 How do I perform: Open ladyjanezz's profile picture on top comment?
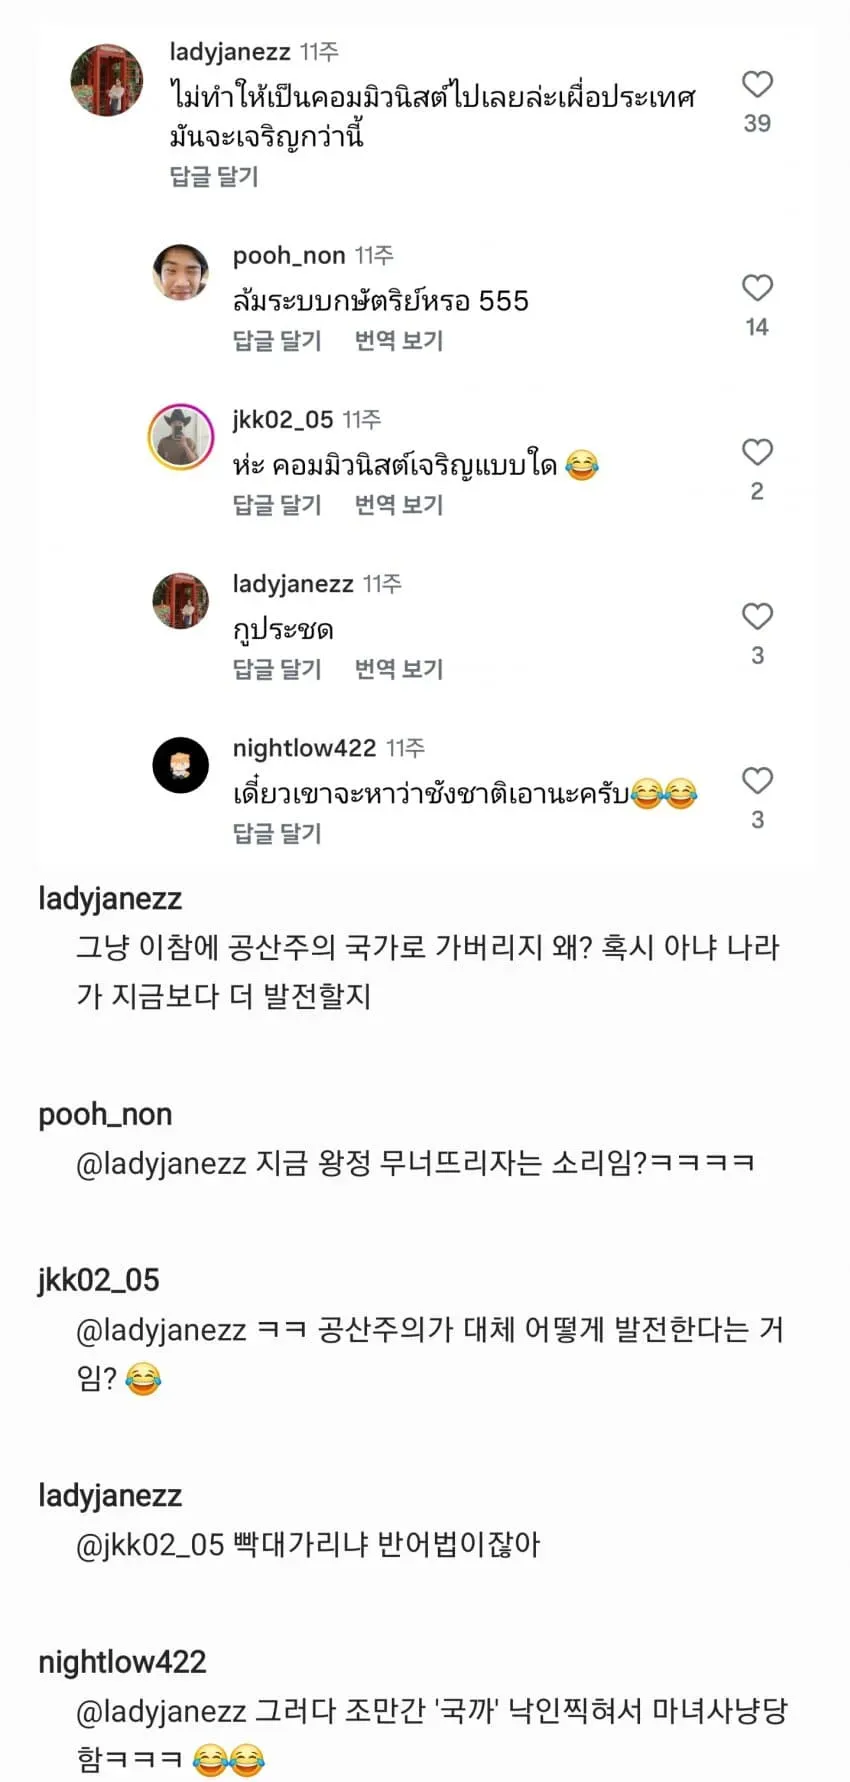[x=107, y=80]
